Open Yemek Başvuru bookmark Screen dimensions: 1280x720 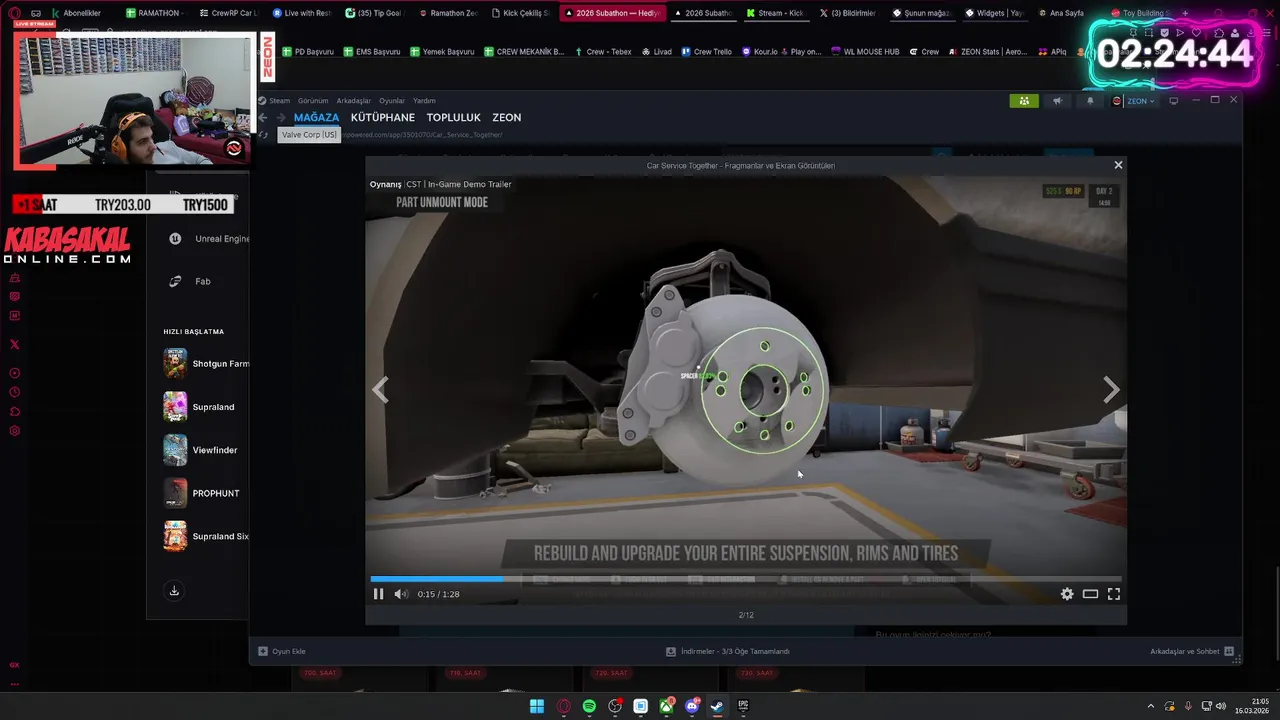click(x=442, y=52)
